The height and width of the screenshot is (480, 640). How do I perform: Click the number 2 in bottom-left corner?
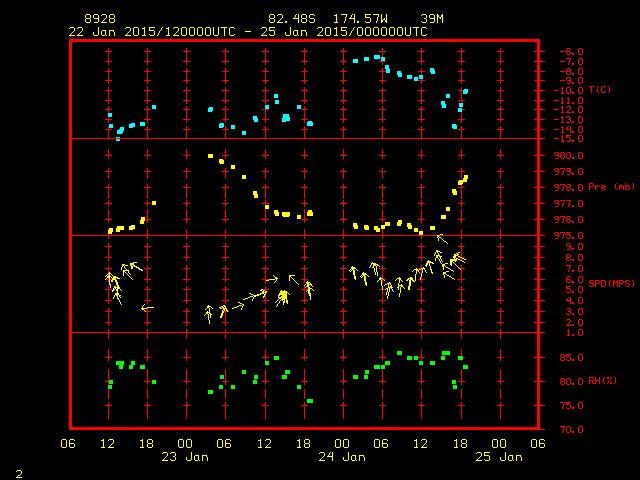pyautogui.click(x=19, y=474)
